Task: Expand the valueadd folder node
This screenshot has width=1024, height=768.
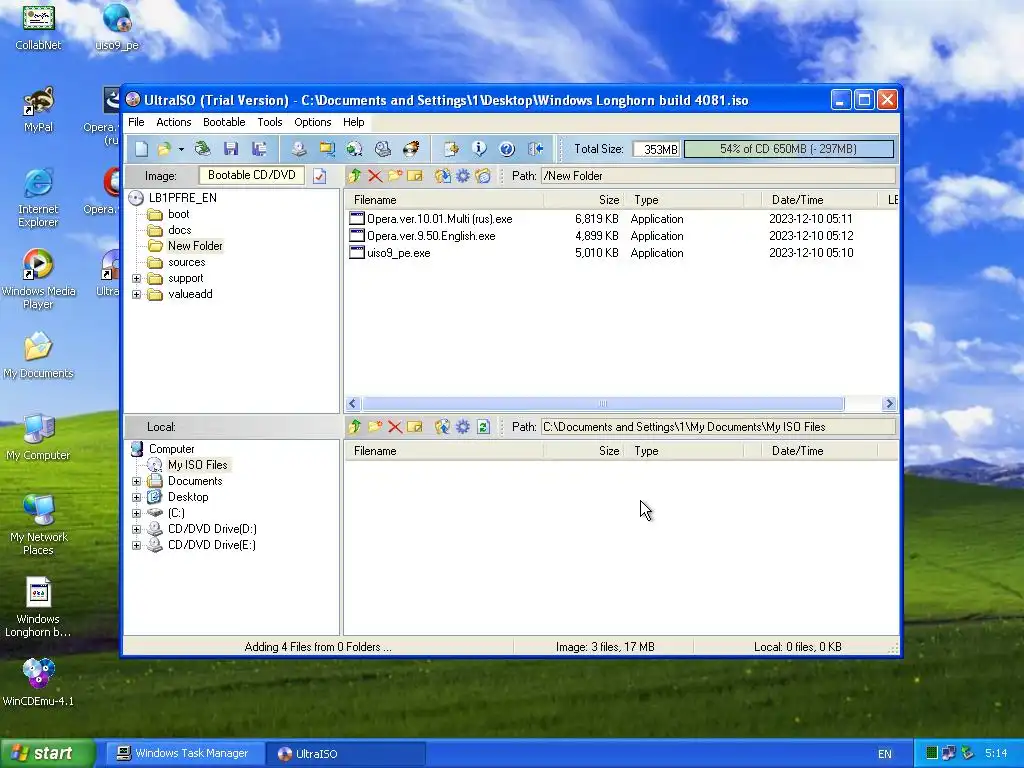Action: [136, 295]
